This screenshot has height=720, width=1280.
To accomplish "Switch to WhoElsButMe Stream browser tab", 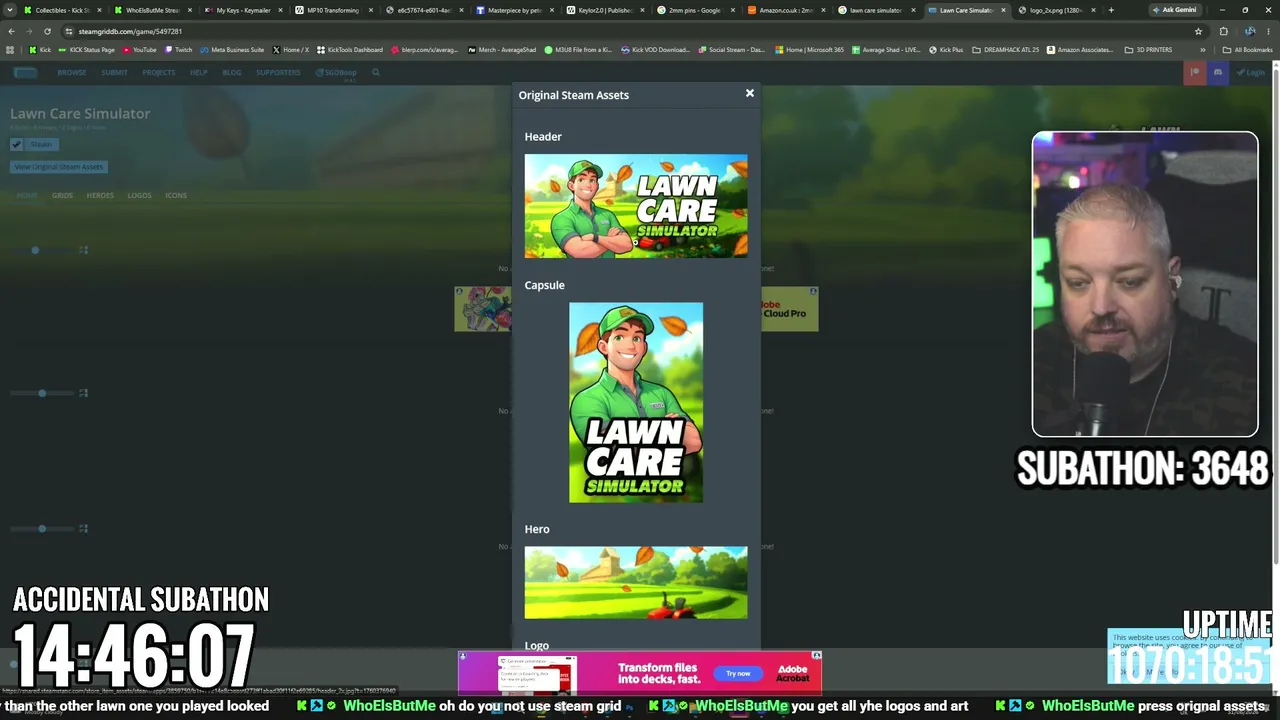I will [153, 10].
